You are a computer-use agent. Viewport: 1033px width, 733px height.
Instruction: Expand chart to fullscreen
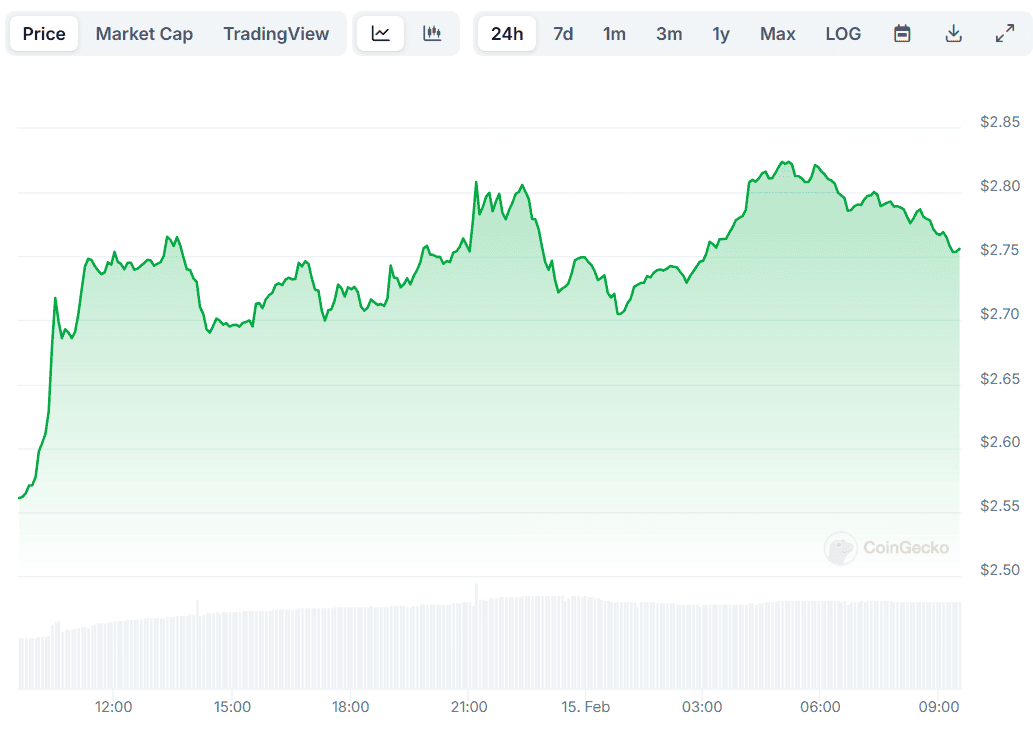(x=1005, y=34)
